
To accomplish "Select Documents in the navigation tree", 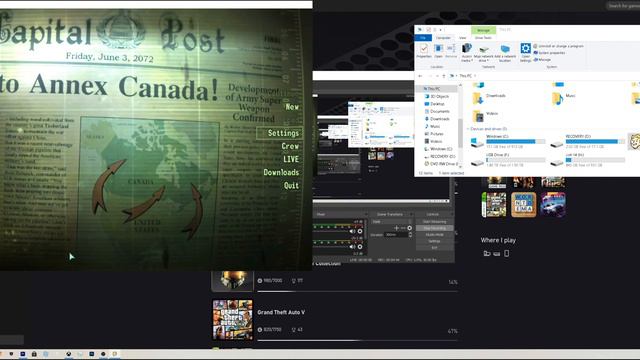I will point(437,111).
